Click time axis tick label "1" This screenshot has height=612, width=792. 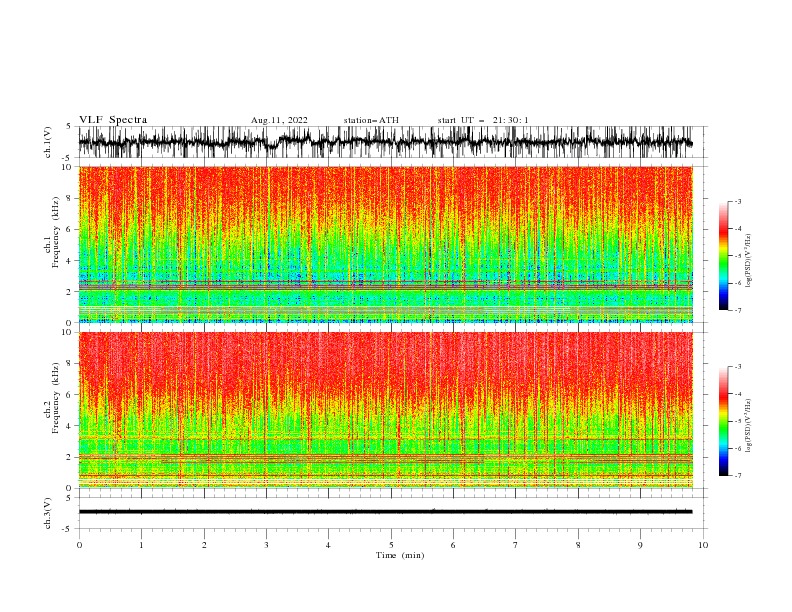tap(141, 545)
